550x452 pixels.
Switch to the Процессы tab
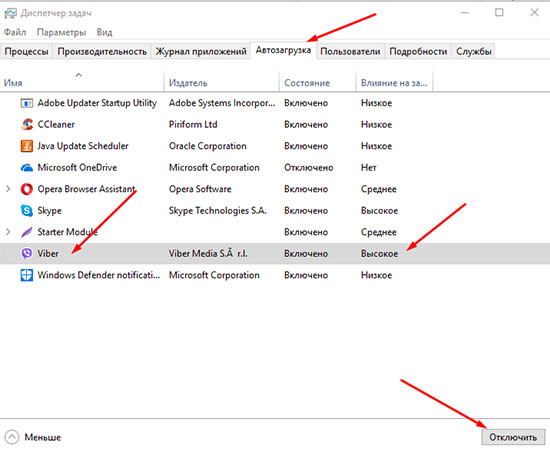click(26, 52)
